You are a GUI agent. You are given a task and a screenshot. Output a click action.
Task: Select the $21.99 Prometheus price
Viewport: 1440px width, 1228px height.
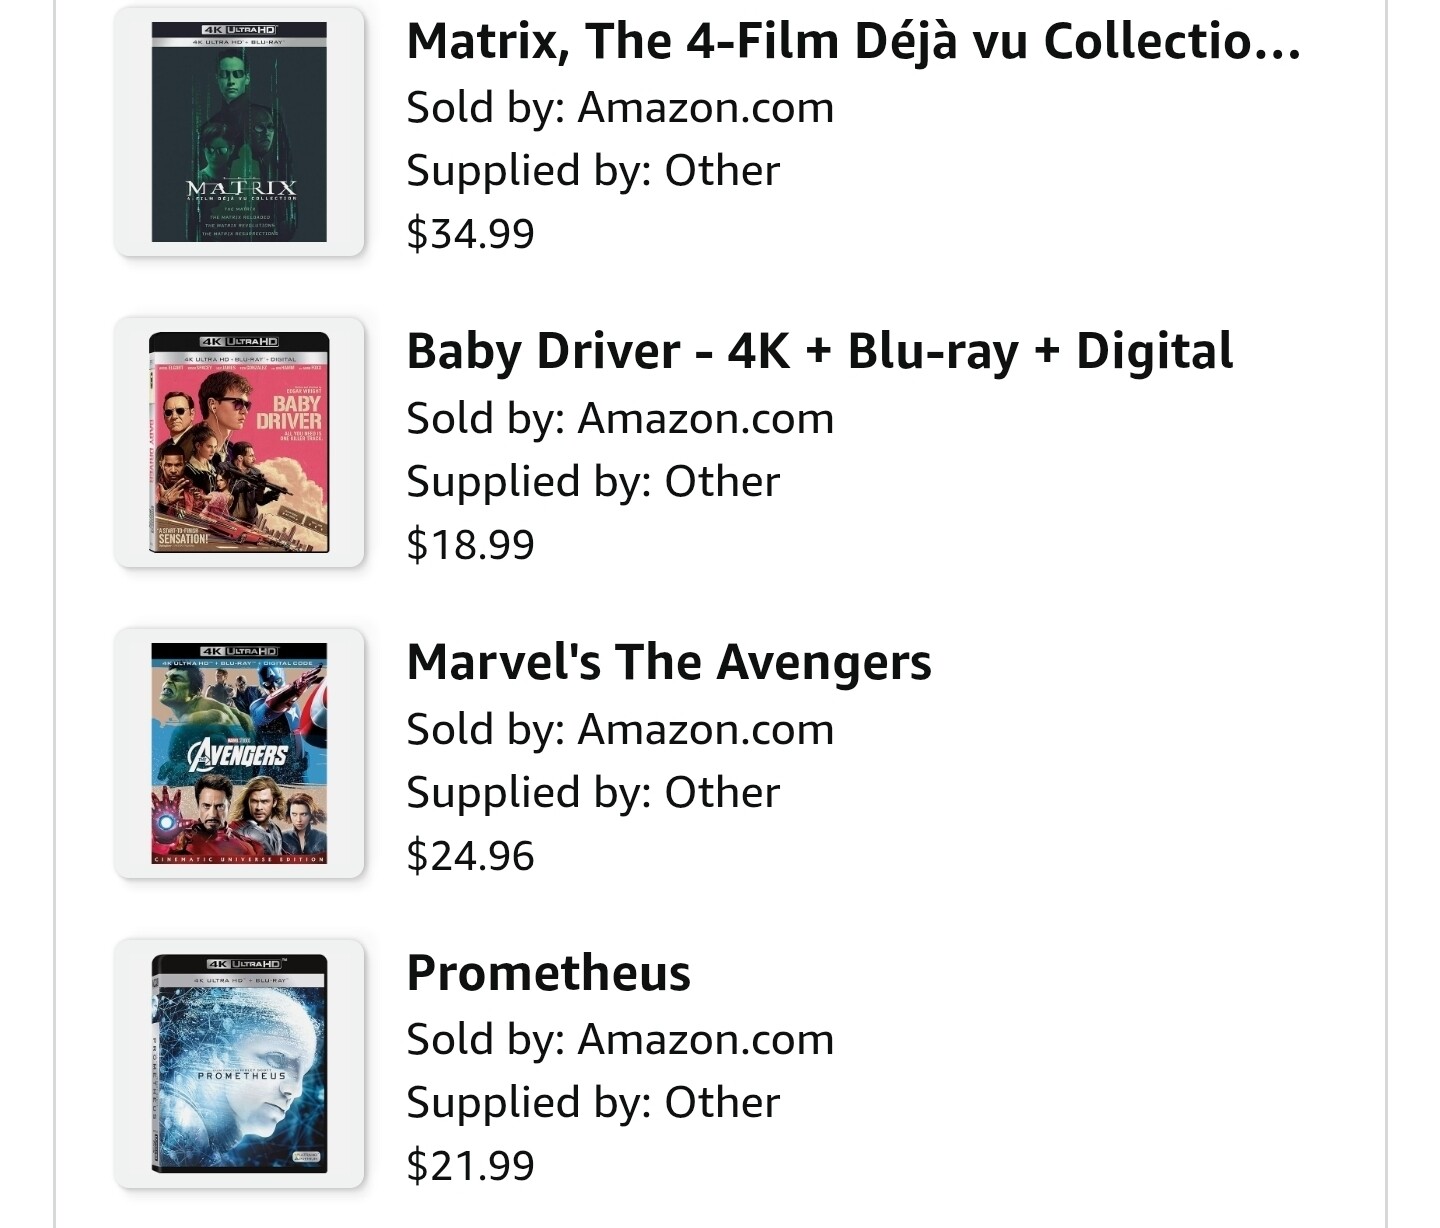470,1166
